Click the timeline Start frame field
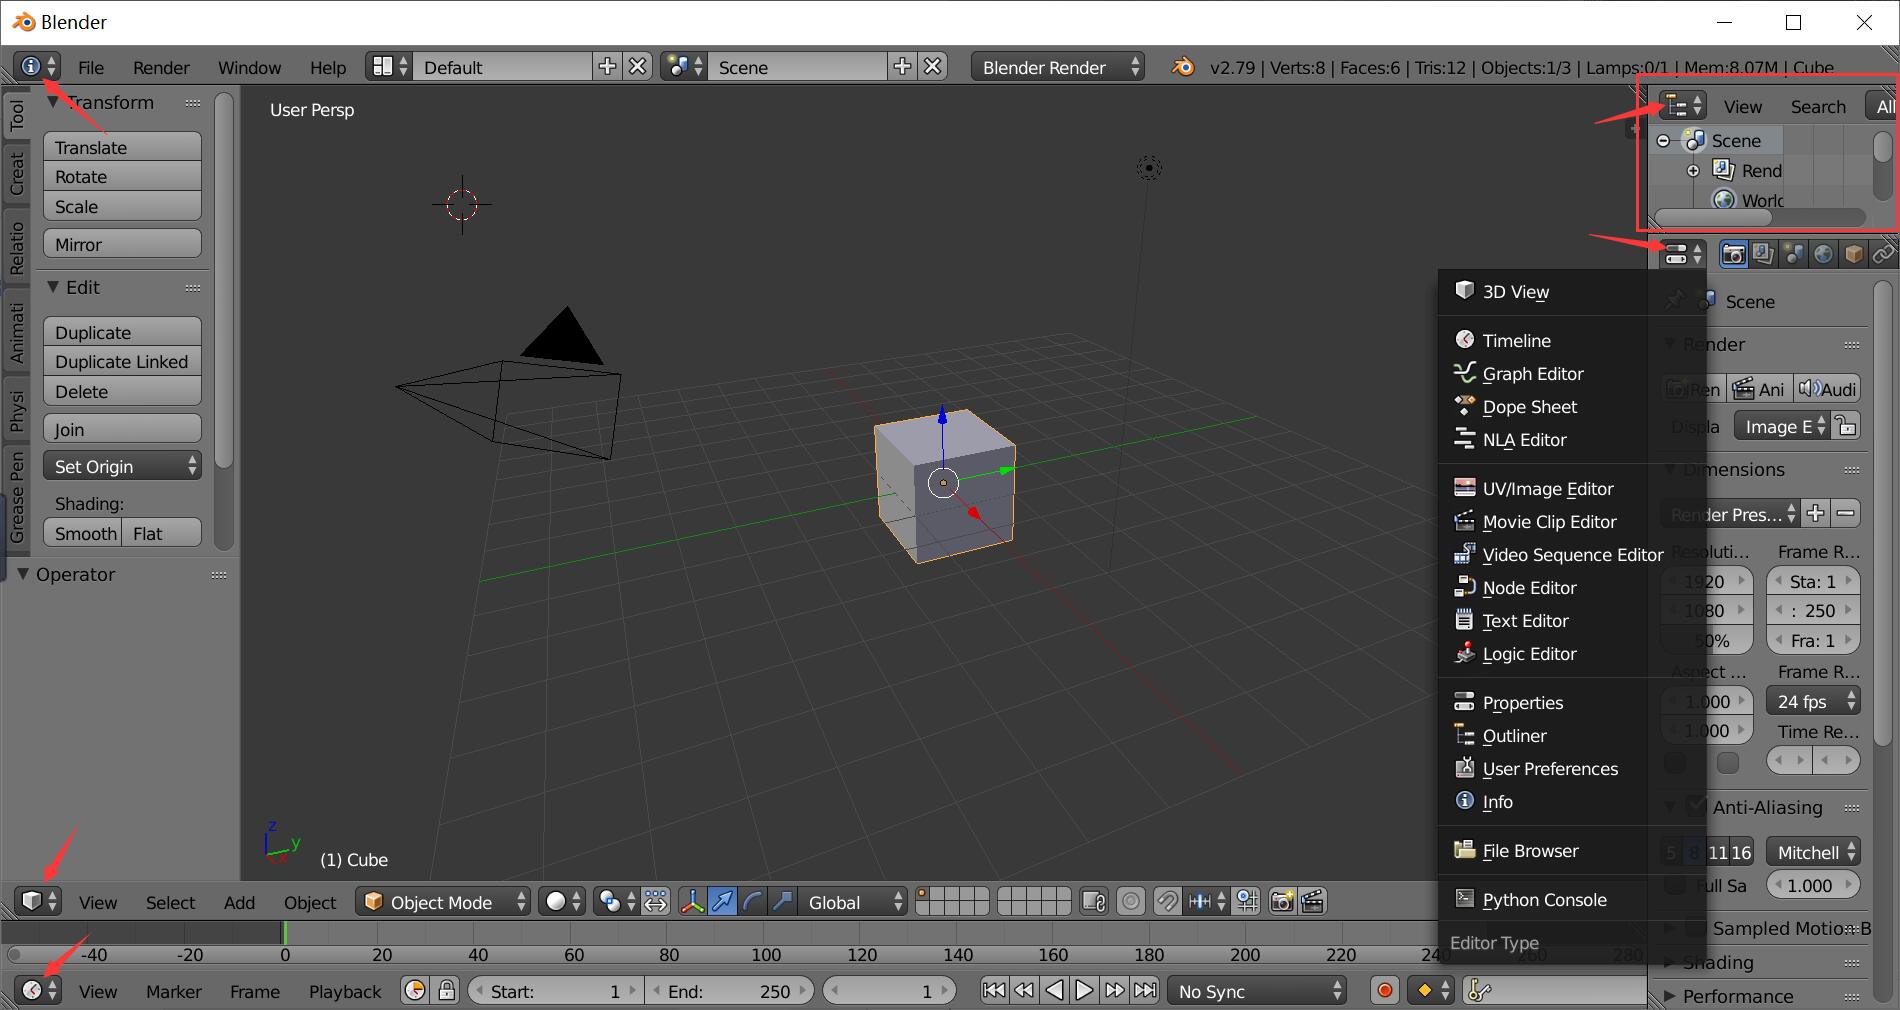 click(x=555, y=990)
